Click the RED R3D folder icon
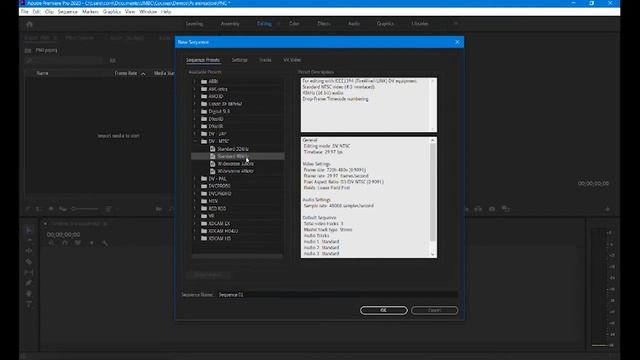This screenshot has height=360, width=640. click(204, 208)
